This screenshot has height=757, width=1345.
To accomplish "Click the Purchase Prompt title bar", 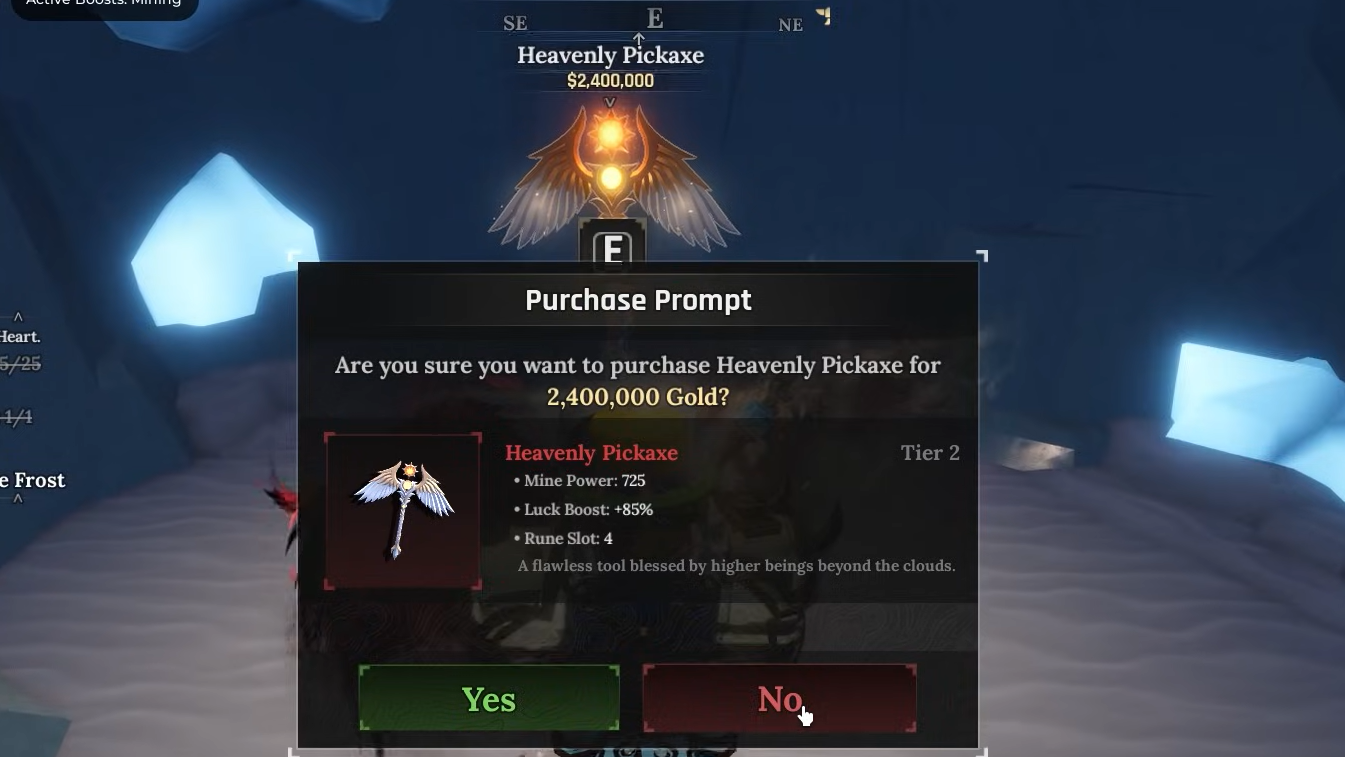I will coord(638,300).
